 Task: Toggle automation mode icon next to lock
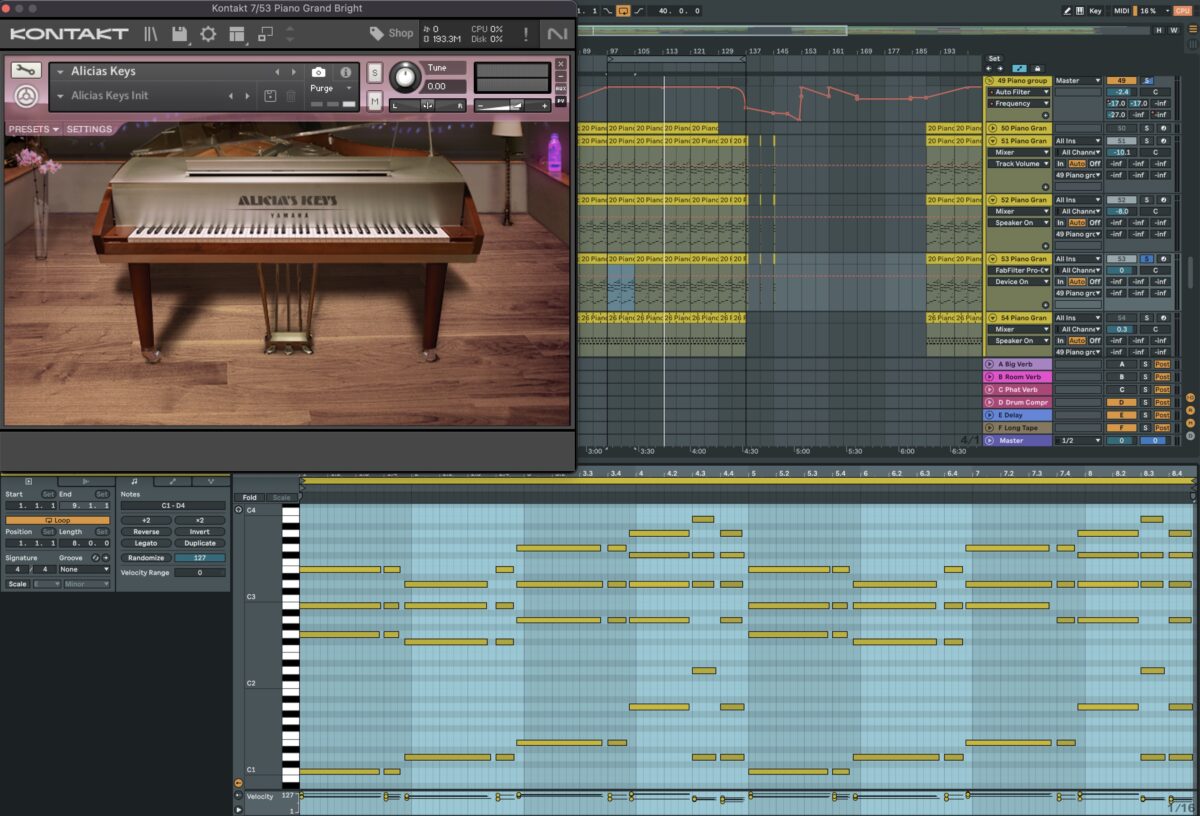click(x=1018, y=69)
